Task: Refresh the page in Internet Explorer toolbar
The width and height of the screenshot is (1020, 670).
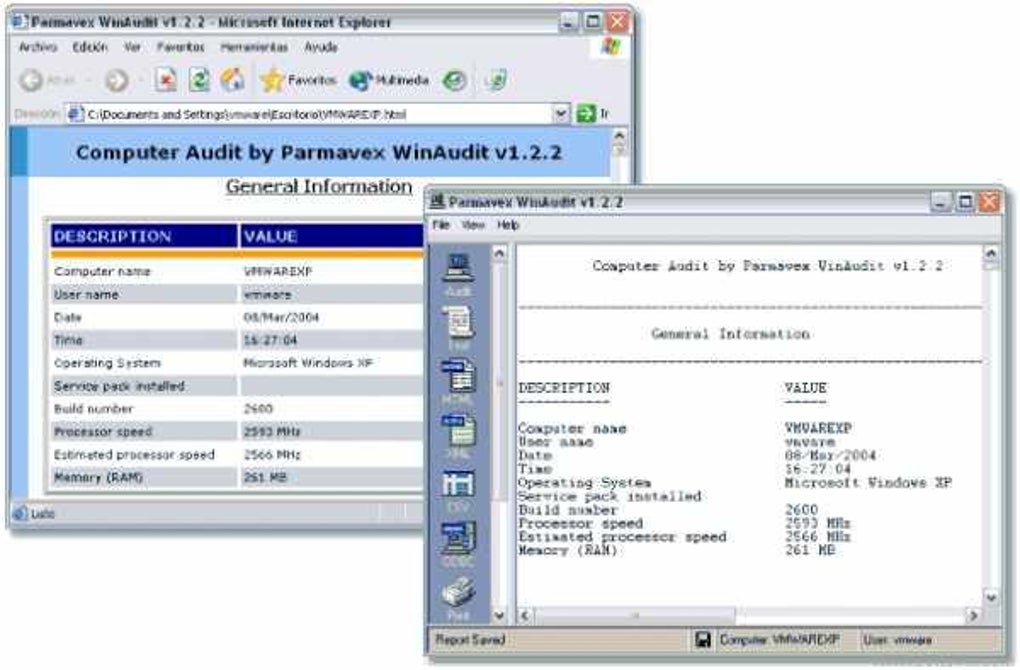Action: [x=199, y=80]
